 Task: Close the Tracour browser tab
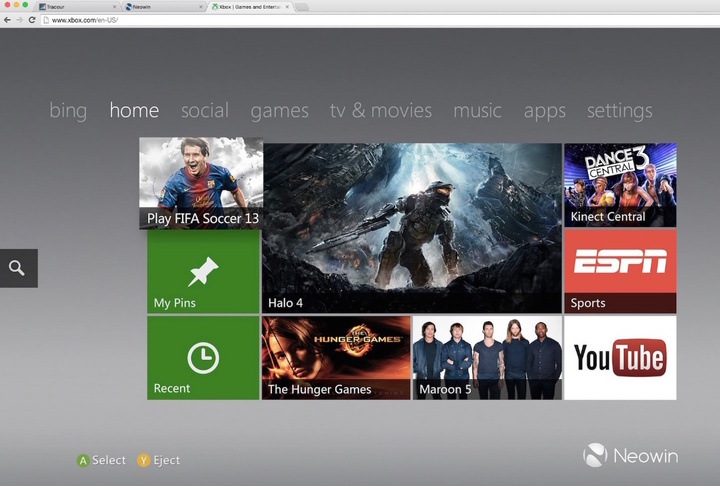pyautogui.click(x=113, y=6)
